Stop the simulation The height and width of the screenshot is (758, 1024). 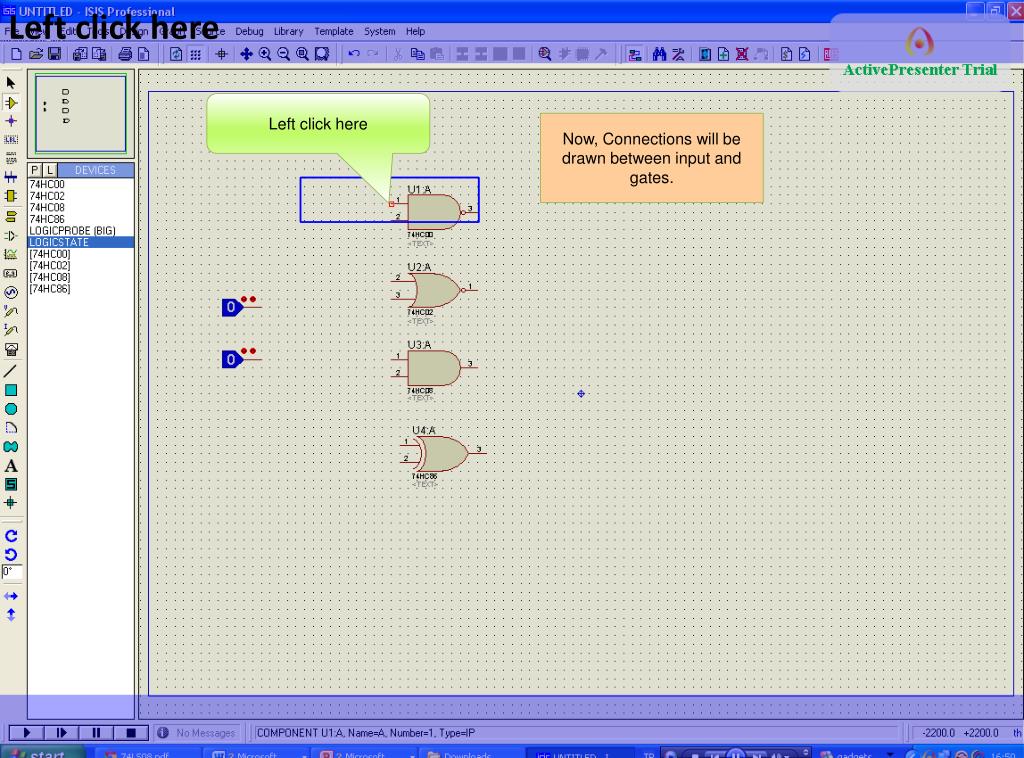coord(131,733)
